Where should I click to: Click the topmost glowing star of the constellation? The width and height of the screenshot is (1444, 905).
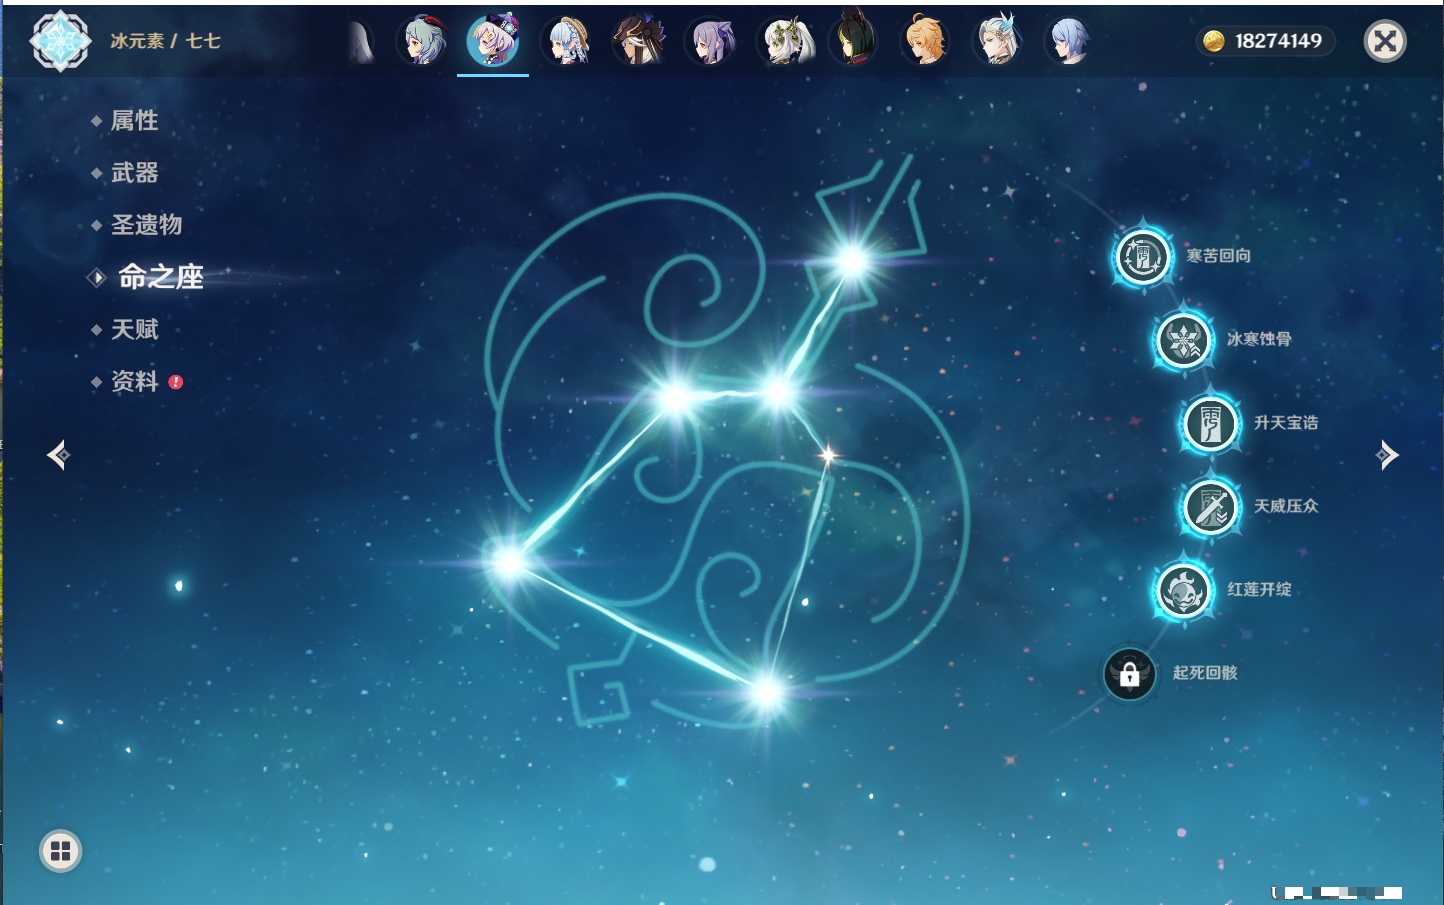point(852,262)
